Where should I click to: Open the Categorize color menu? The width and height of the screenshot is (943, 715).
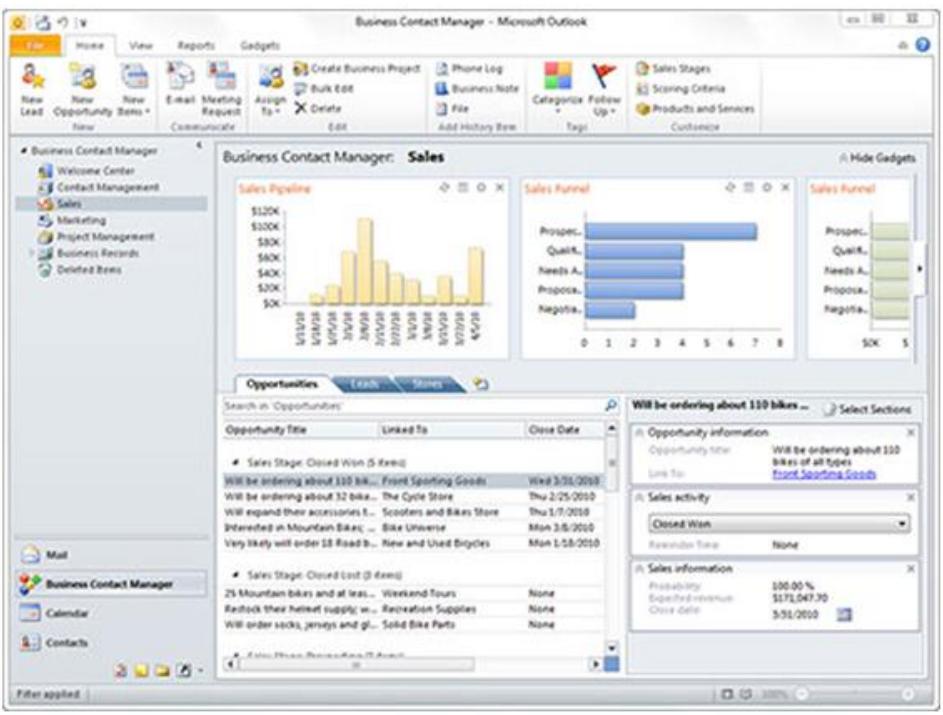pyautogui.click(x=558, y=88)
